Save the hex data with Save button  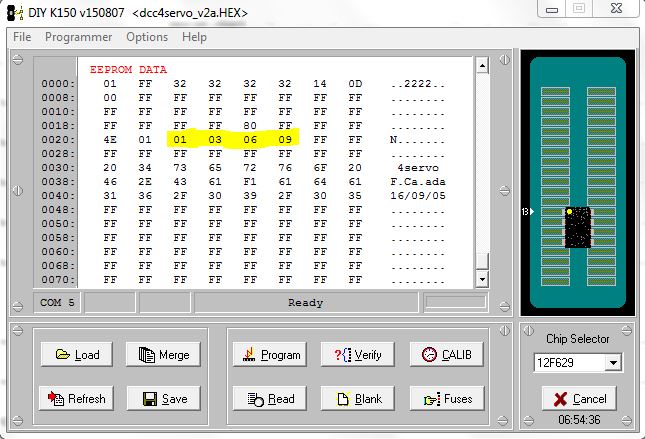(x=164, y=399)
